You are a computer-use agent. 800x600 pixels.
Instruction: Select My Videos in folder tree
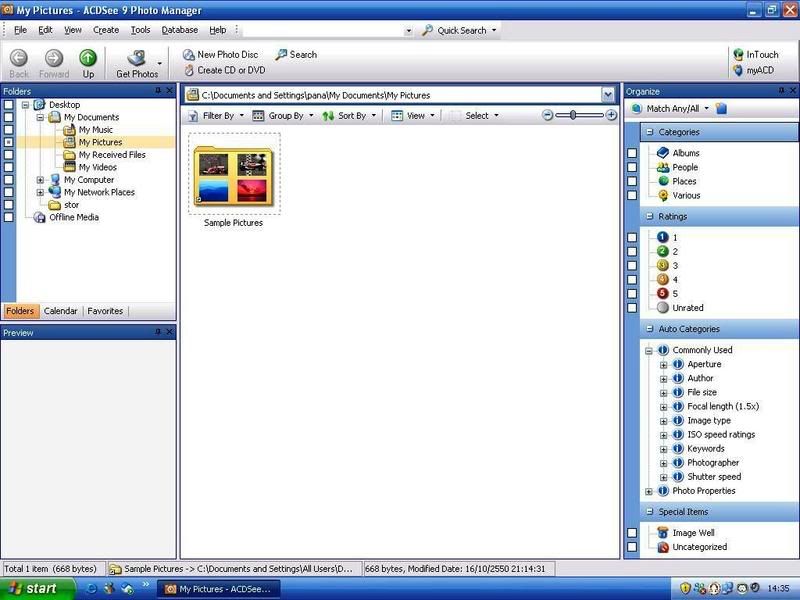(x=97, y=167)
